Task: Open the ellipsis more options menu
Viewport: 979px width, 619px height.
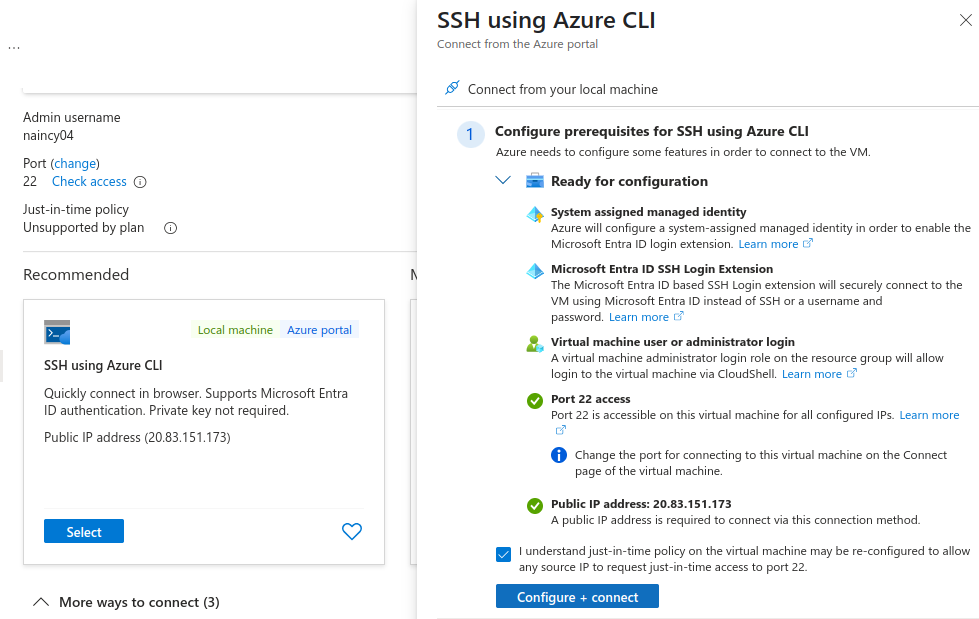Action: coord(14,47)
